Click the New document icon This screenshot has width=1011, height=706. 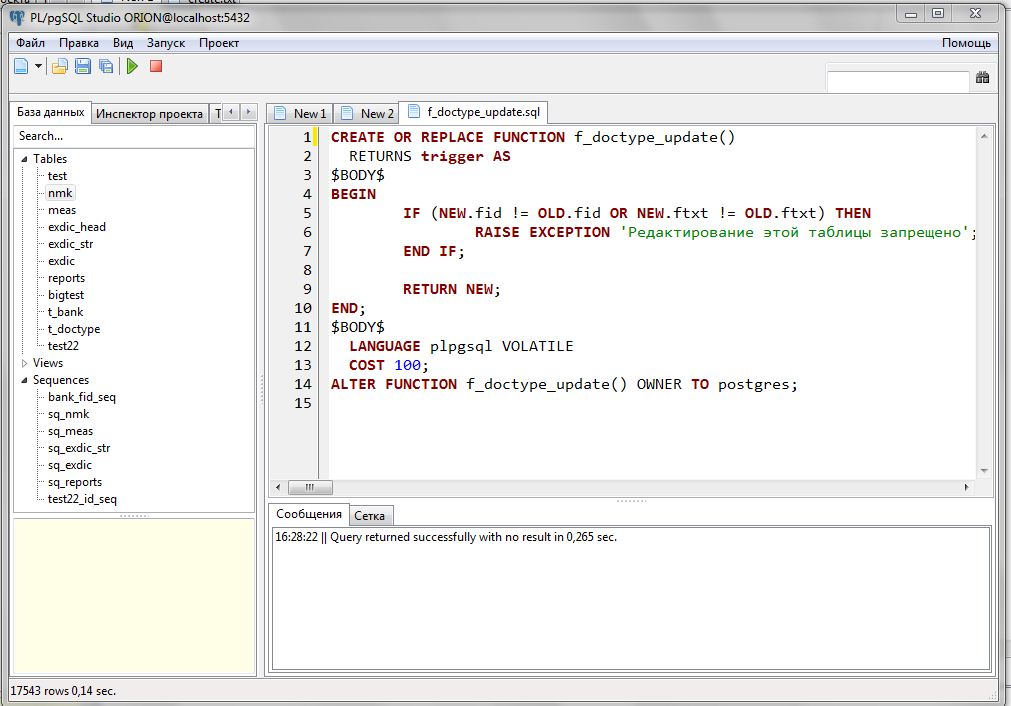(x=22, y=66)
